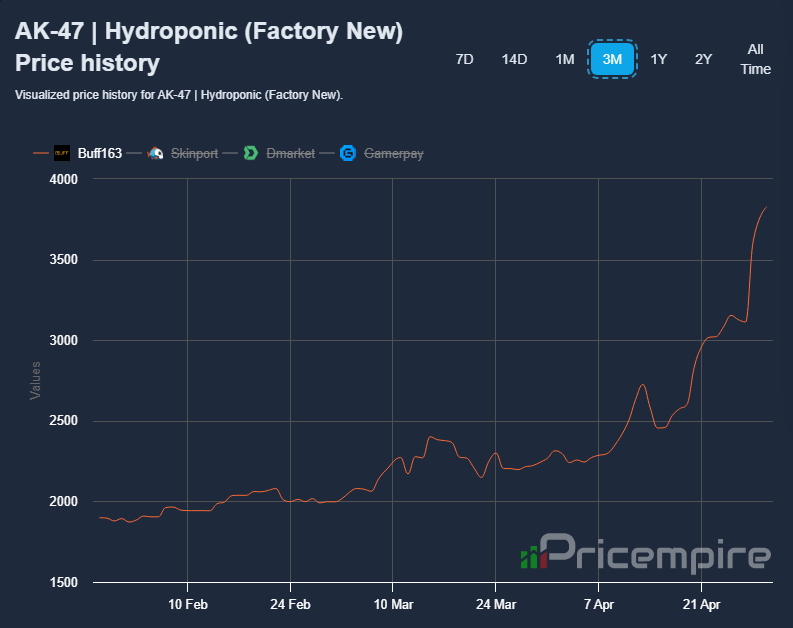Screen dimensions: 793x628
Task: Click the 3500 y-axis value
Action: point(64,259)
